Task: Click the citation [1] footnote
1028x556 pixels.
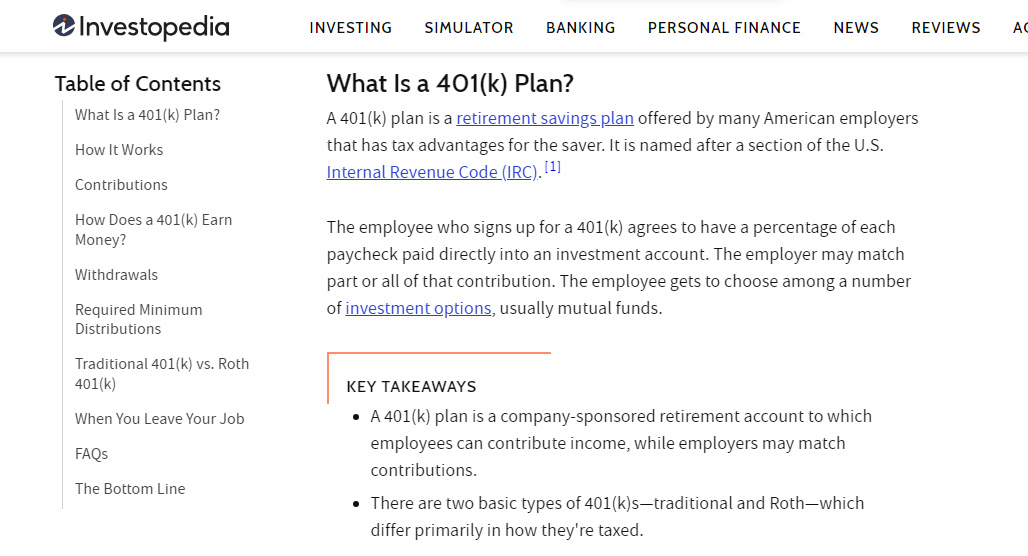Action: [x=553, y=167]
